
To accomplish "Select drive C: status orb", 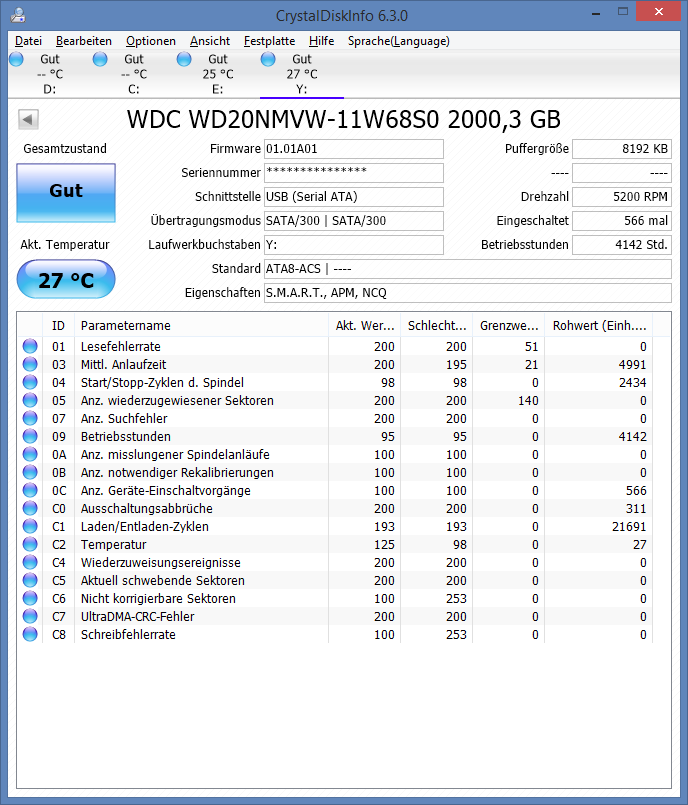I will point(100,60).
